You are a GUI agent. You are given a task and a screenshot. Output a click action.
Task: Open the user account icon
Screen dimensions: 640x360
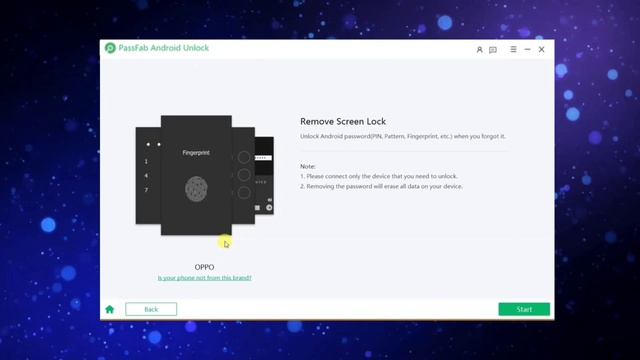479,49
